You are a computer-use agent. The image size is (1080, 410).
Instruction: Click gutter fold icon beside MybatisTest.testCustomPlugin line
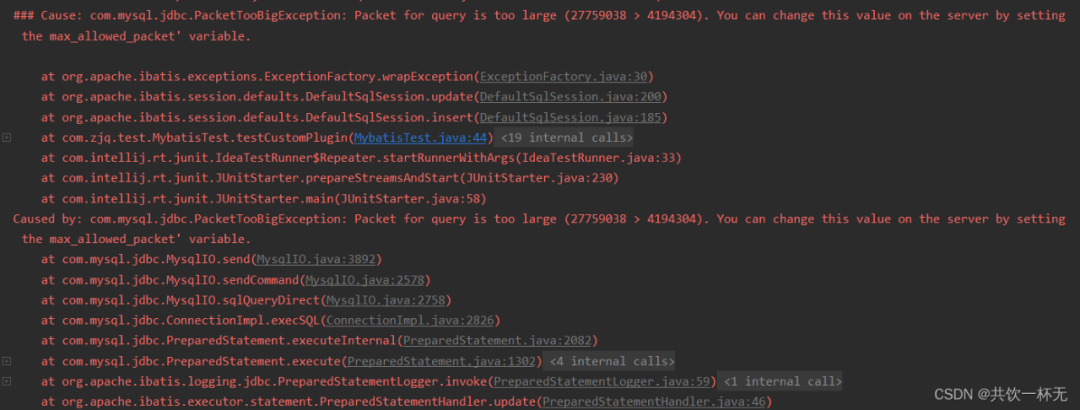(6, 138)
